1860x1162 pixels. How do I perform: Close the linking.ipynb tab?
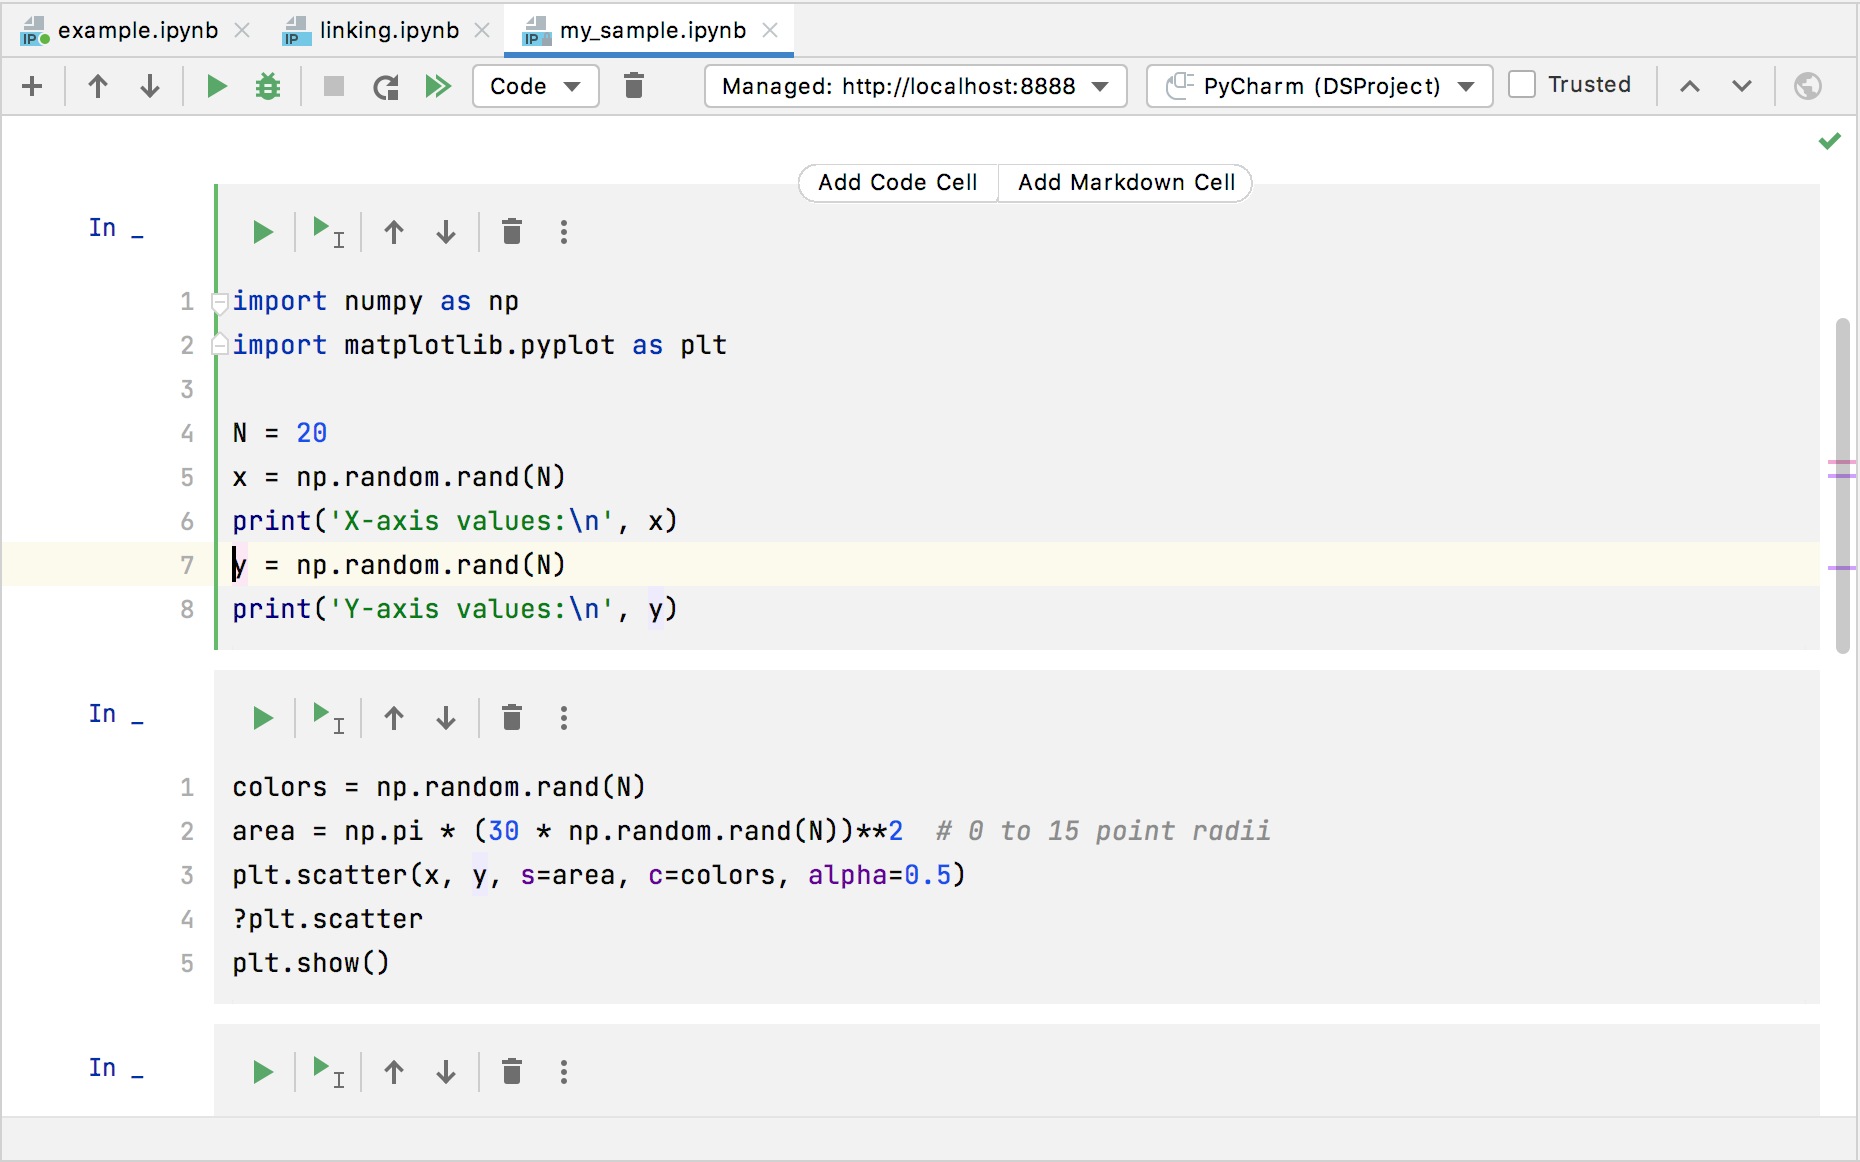click(x=482, y=30)
